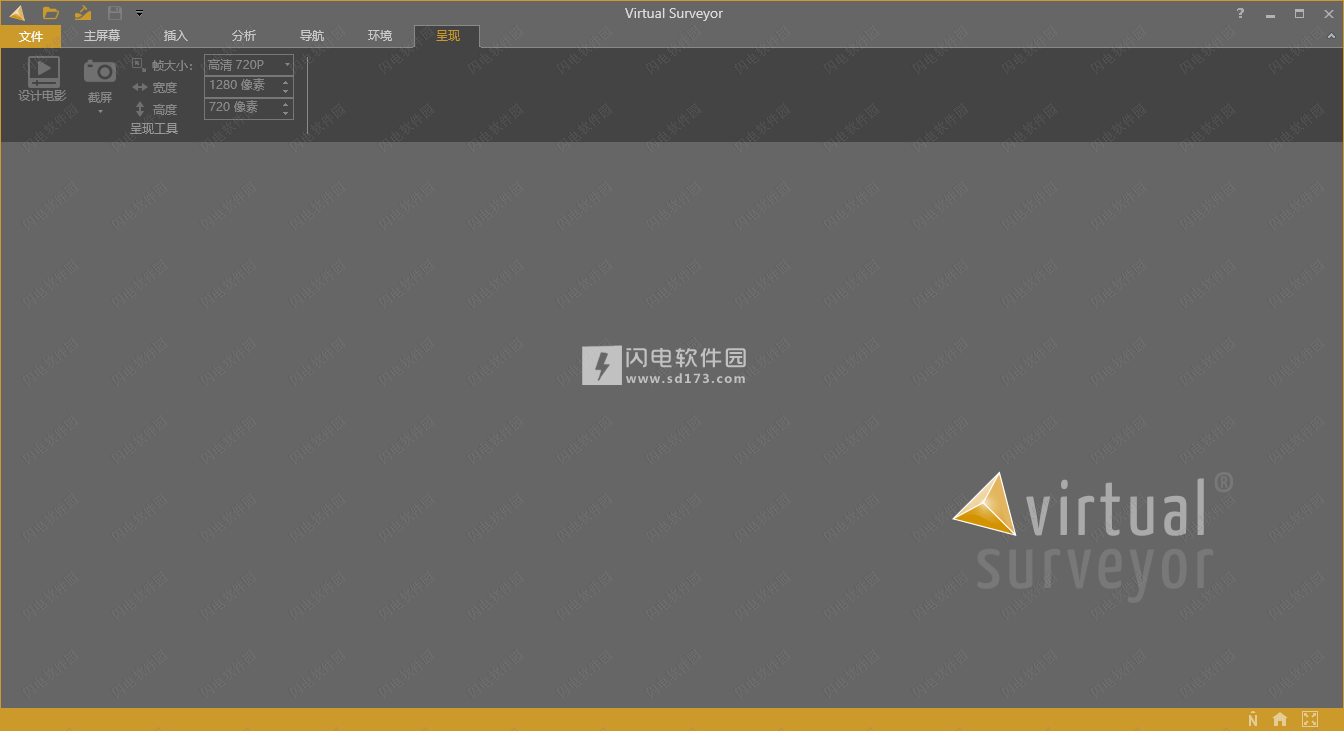Launch the 设计电影 movie designer
The height and width of the screenshot is (731, 1344).
pyautogui.click(x=42, y=80)
